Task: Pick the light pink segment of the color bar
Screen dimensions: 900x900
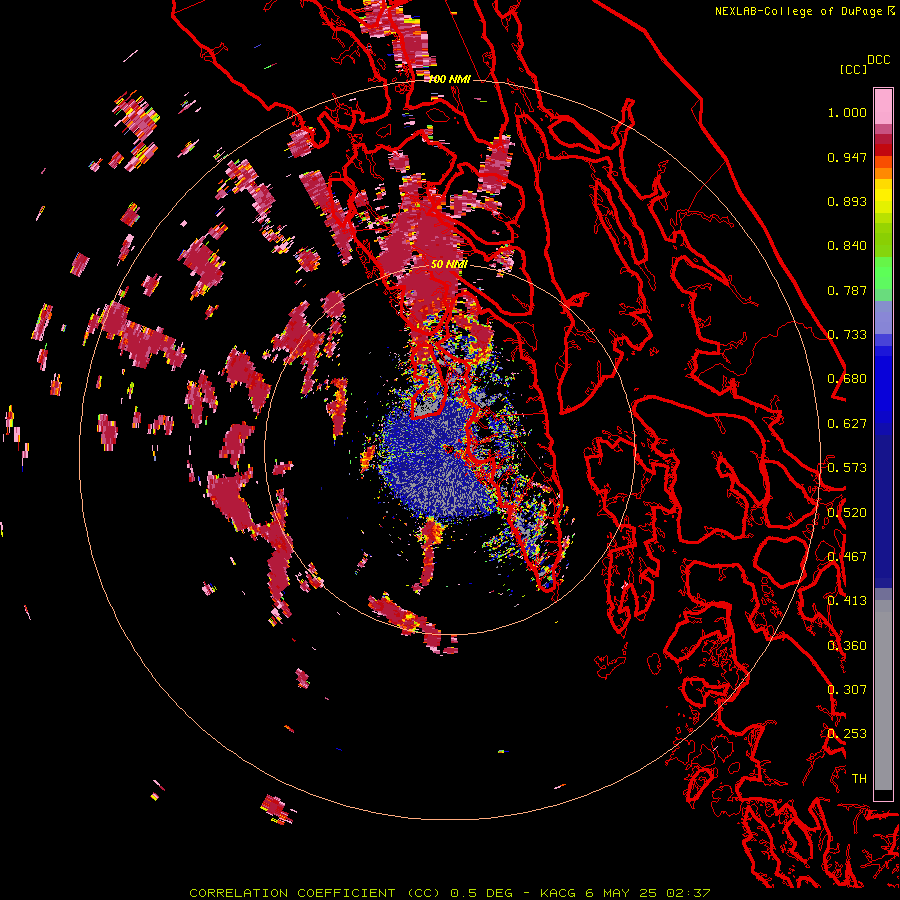Action: (883, 107)
